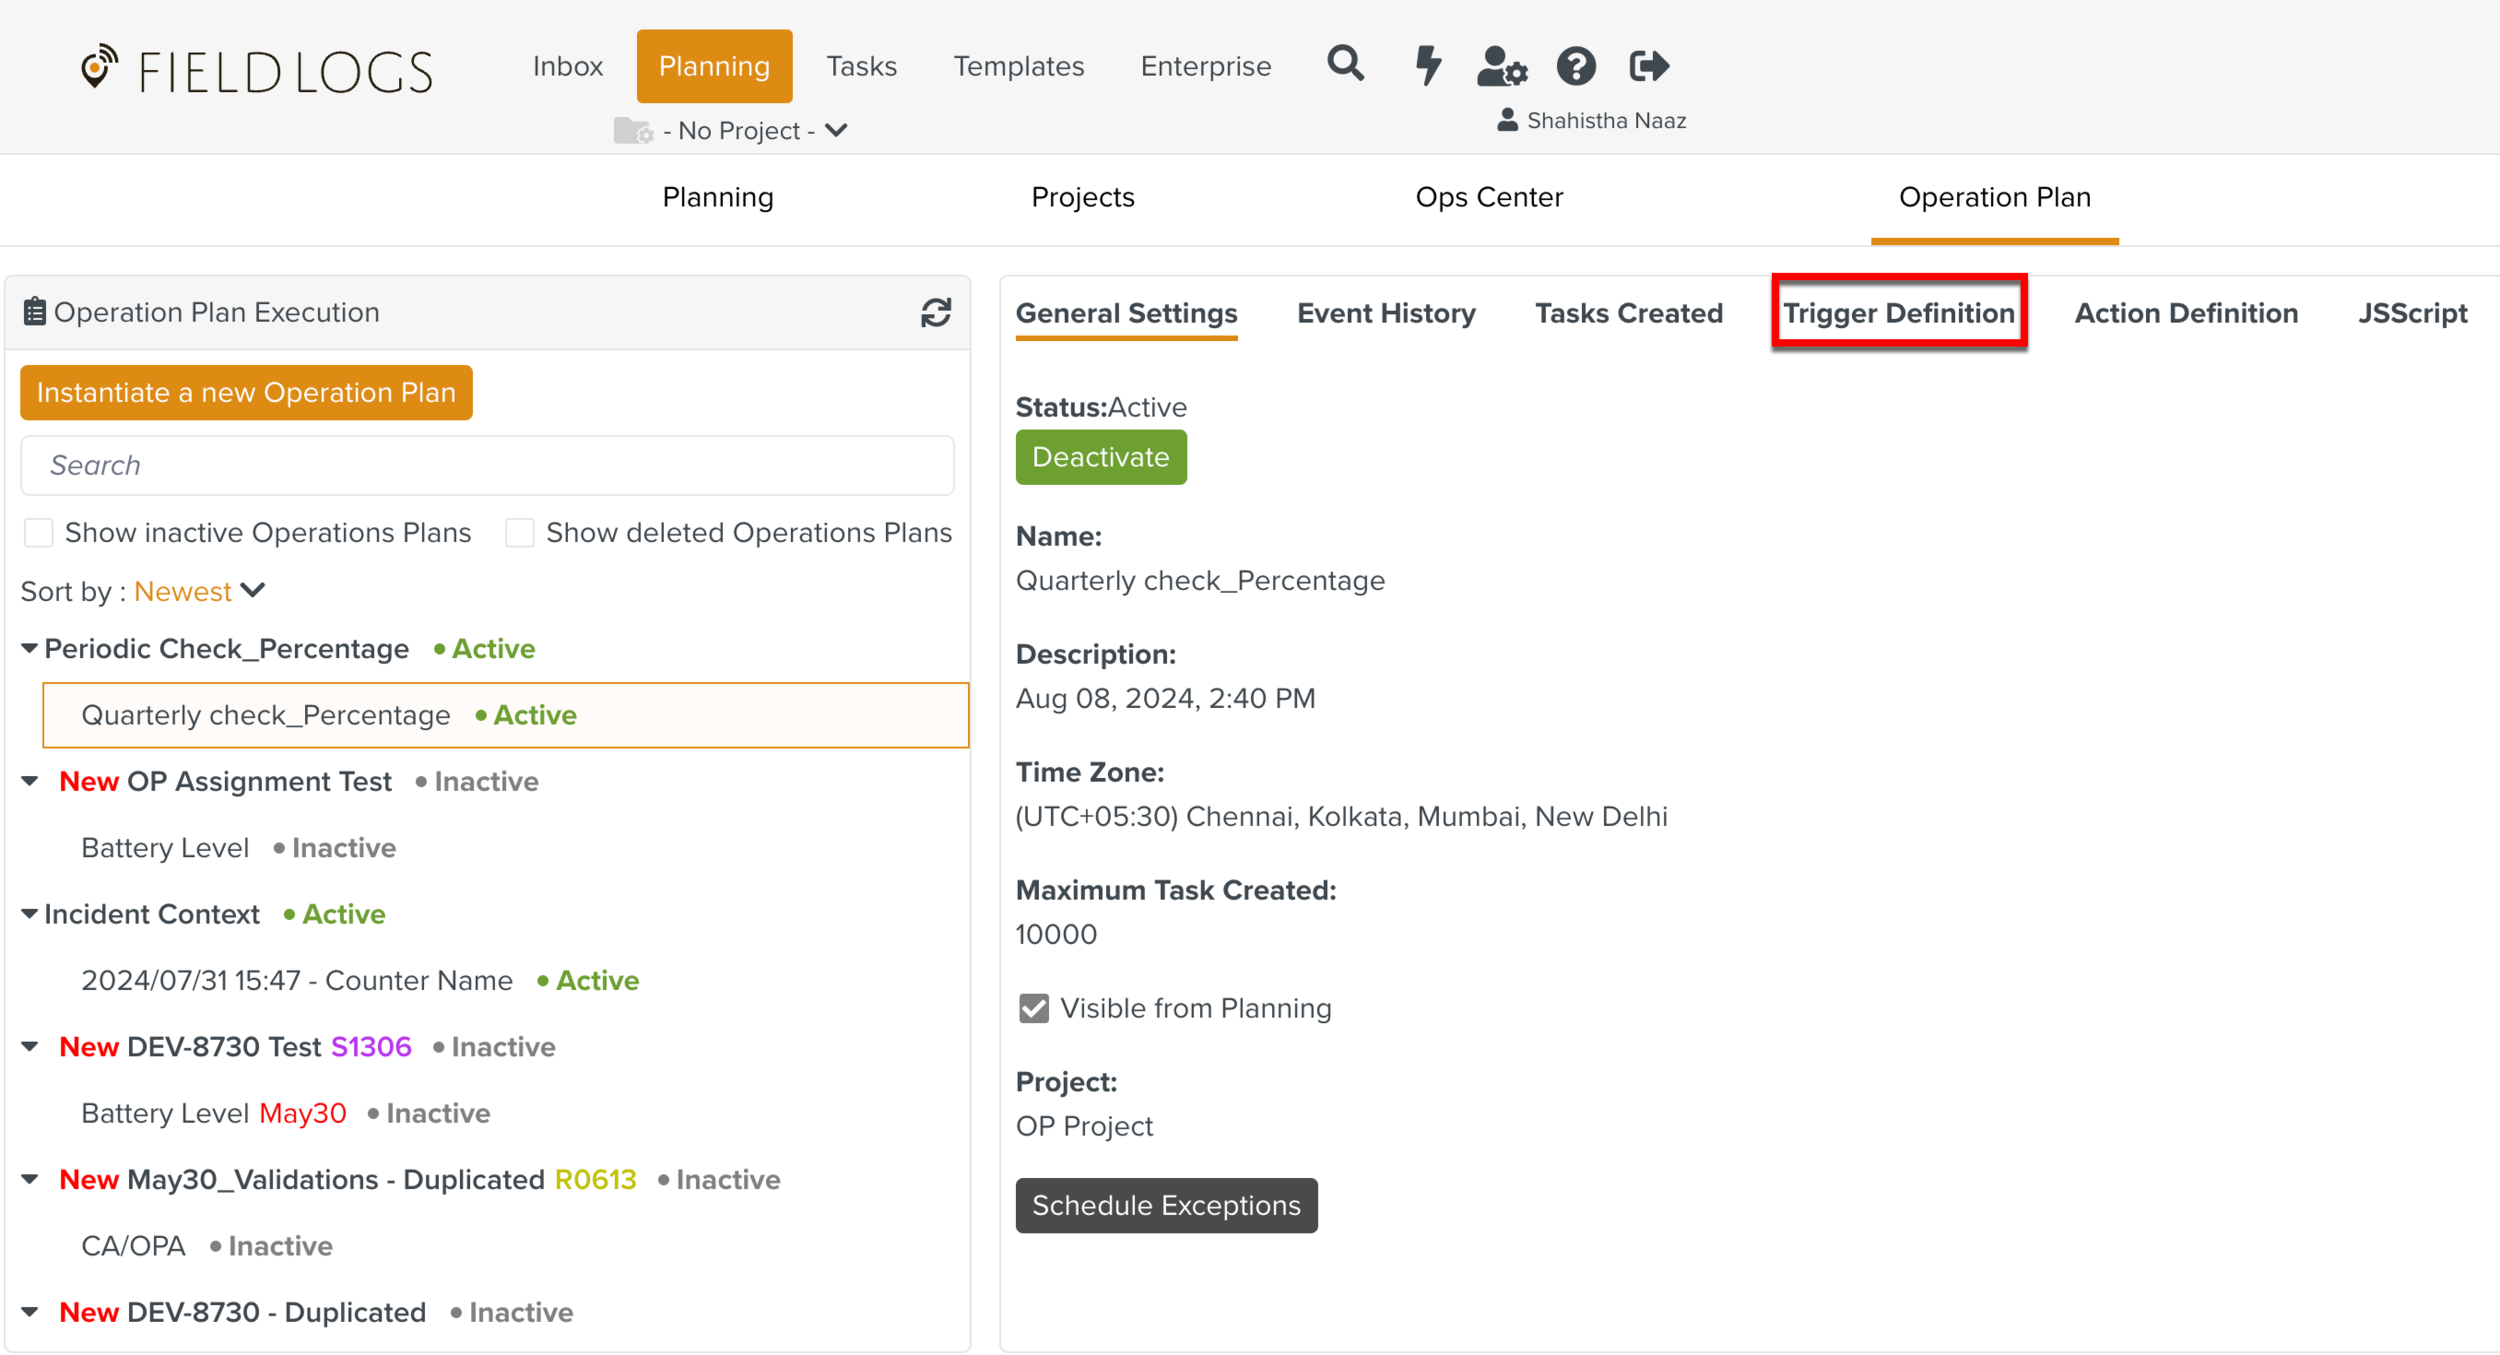Click the search magnifier icon in header
The width and height of the screenshot is (2500, 1355).
click(1345, 65)
